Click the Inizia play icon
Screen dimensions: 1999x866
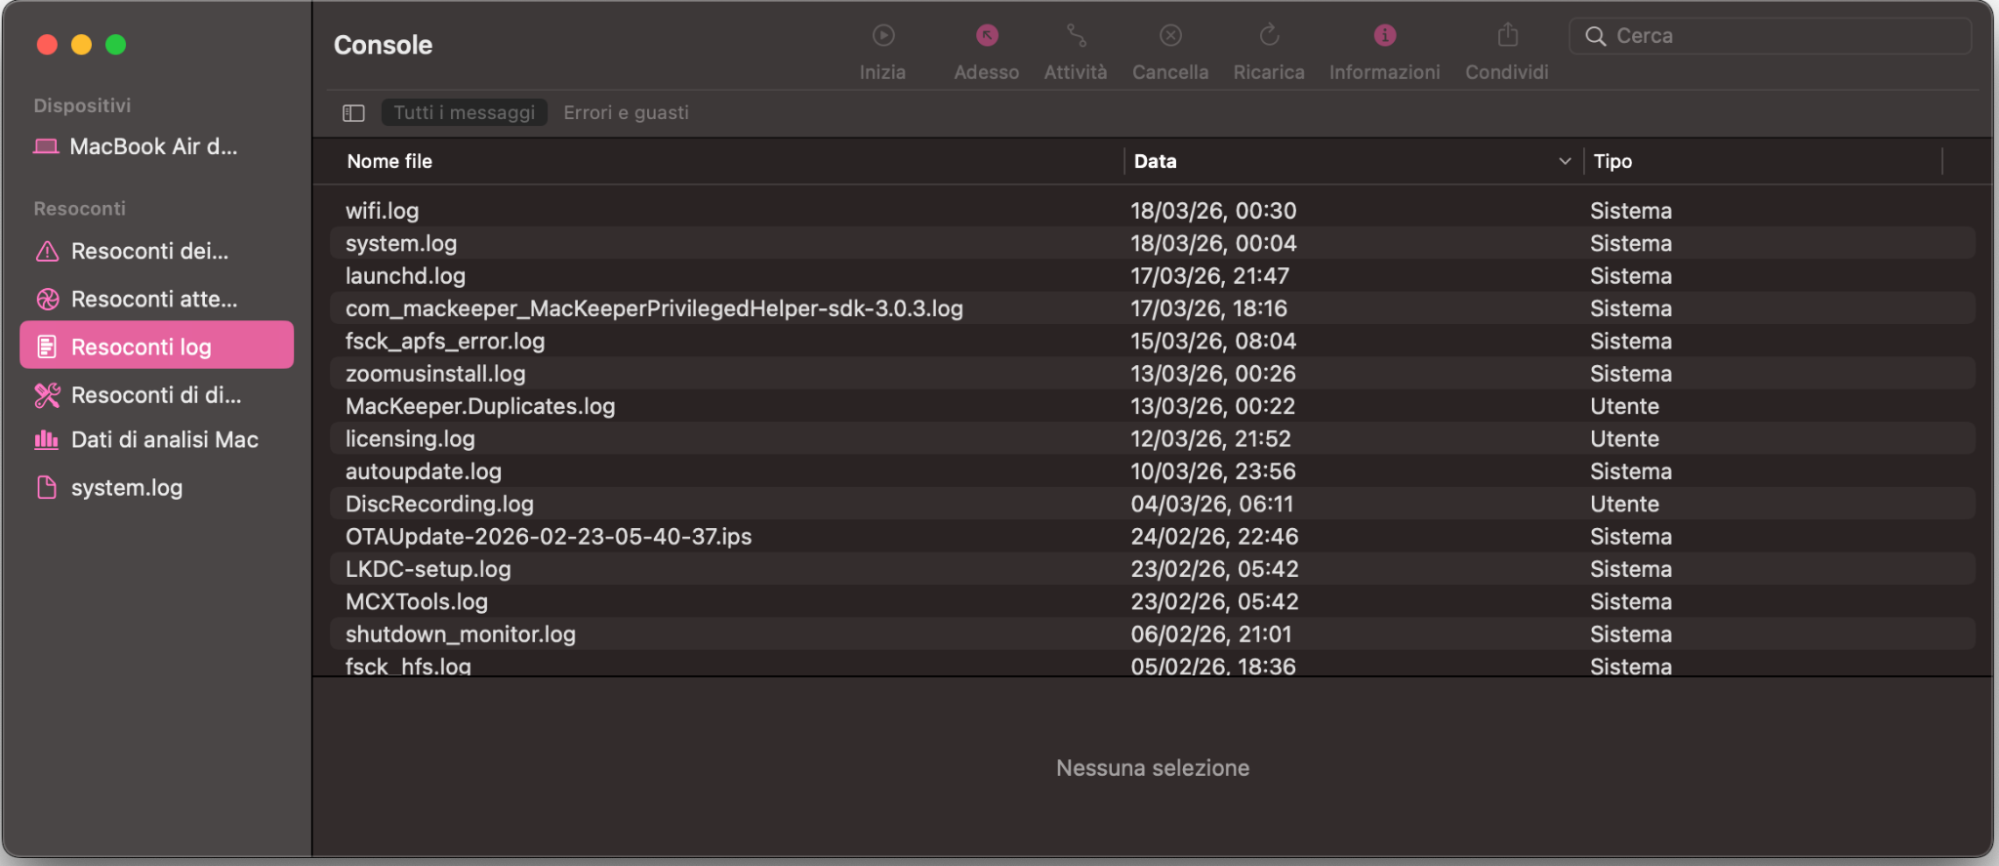tap(883, 36)
